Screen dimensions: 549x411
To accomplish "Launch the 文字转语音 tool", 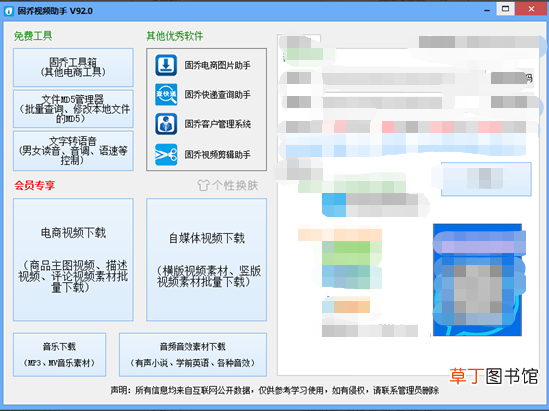I will click(x=73, y=151).
